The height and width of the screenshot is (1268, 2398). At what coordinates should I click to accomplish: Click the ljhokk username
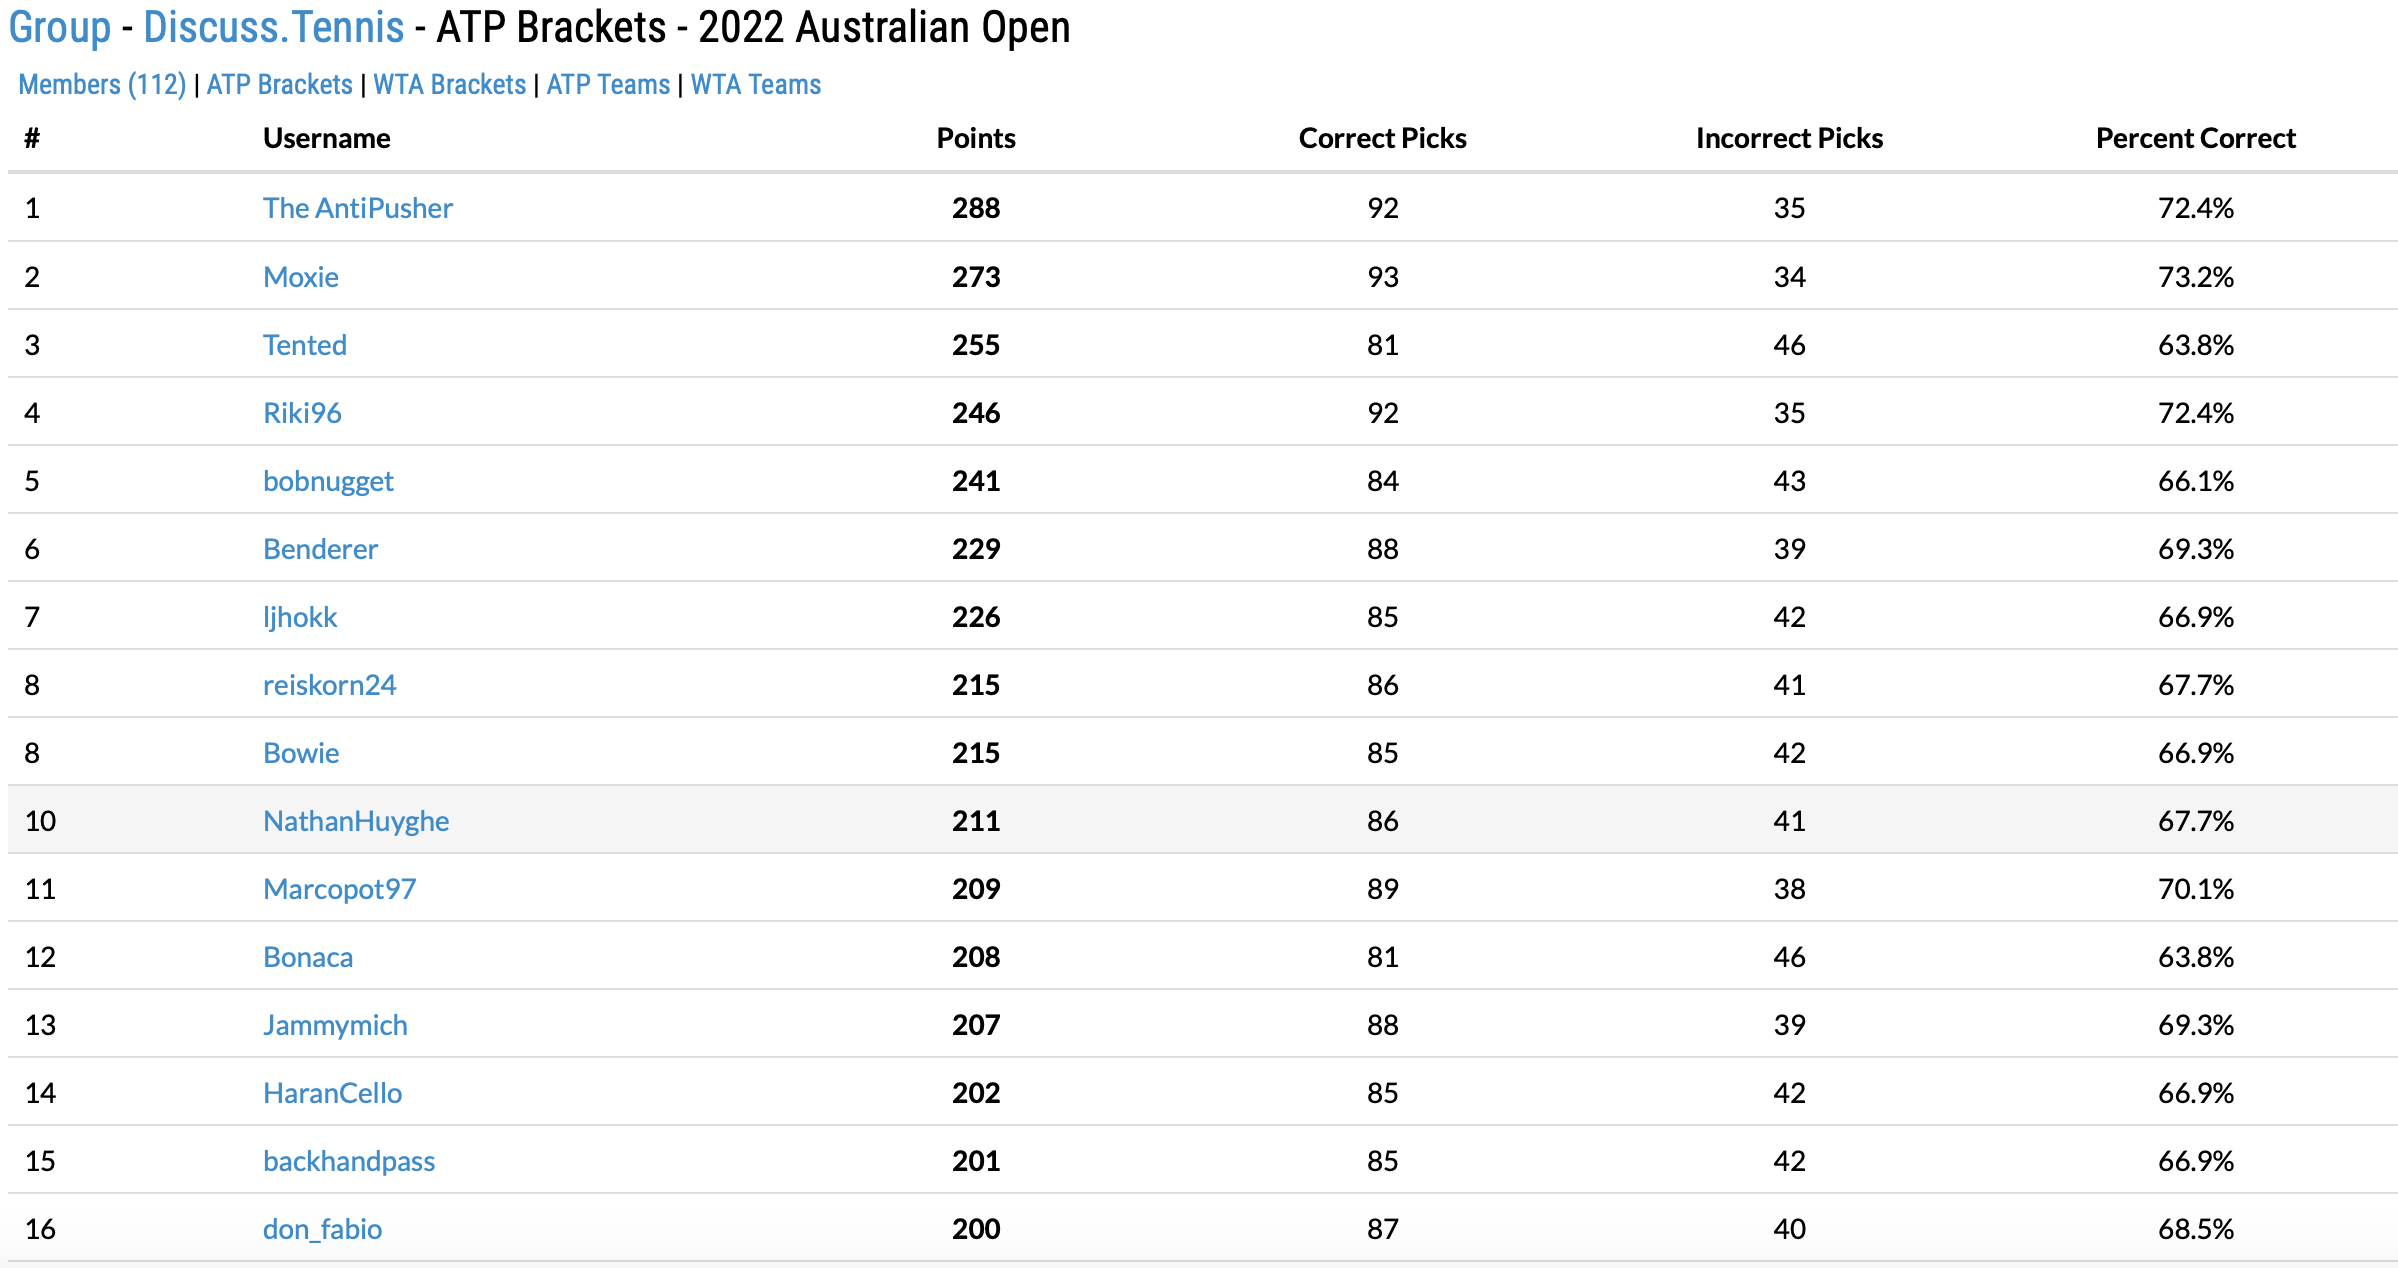300,617
